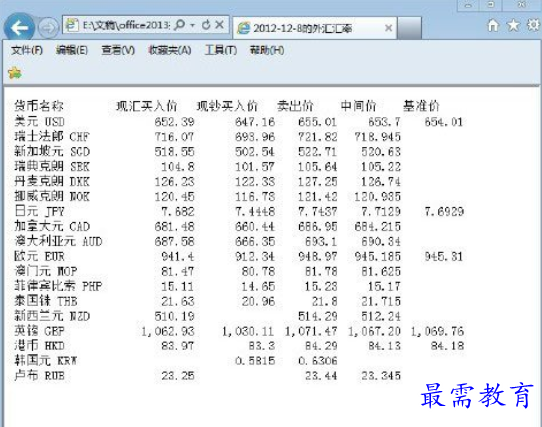The image size is (542, 427).
Task: Open the 编辑(E) menu
Action: tap(72, 50)
